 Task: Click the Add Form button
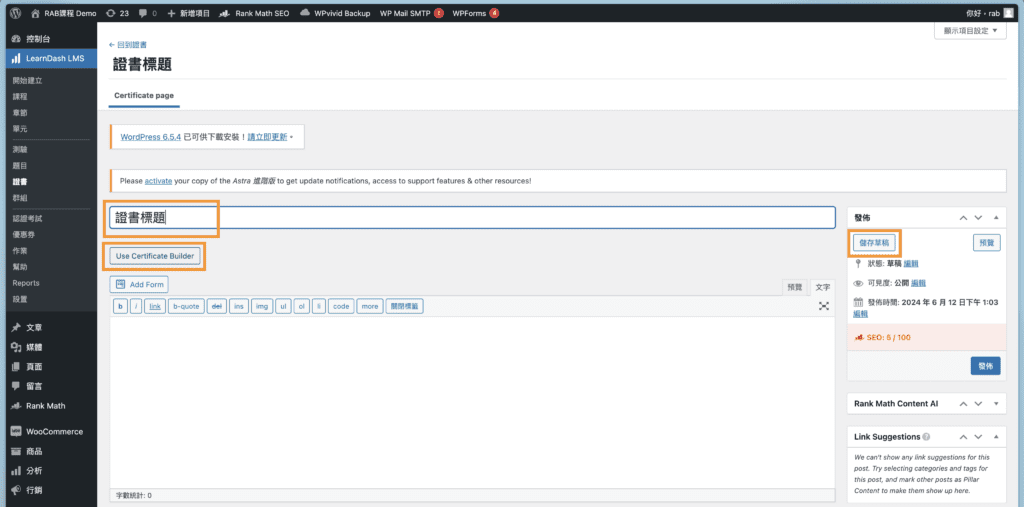[139, 285]
